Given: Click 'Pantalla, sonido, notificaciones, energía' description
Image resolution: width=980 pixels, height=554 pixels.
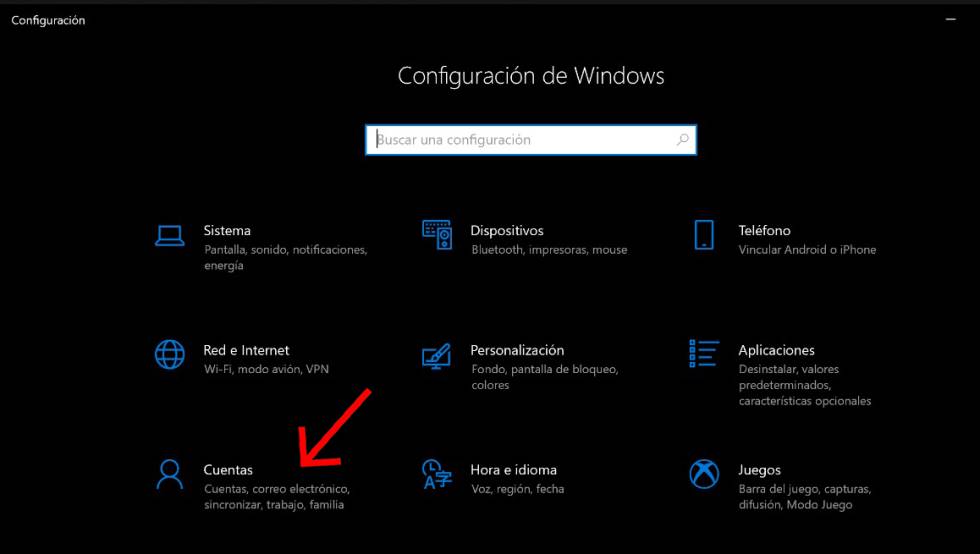Looking at the screenshot, I should [x=286, y=258].
